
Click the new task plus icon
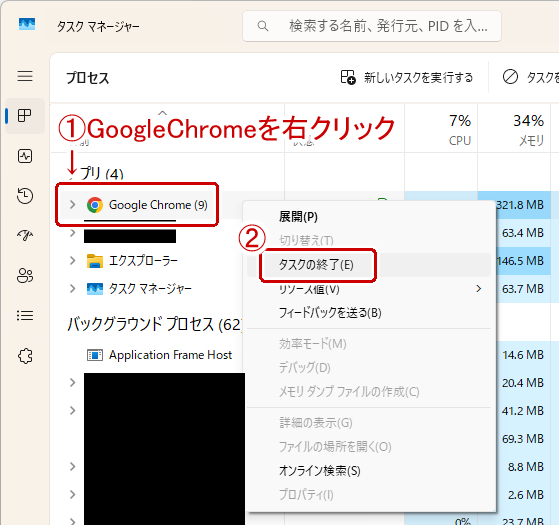348,77
